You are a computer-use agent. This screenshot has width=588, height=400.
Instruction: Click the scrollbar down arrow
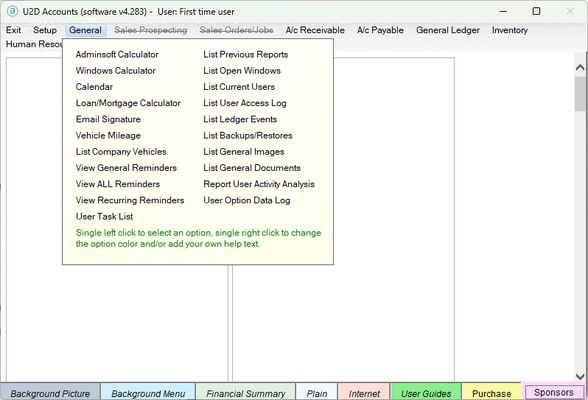tap(580, 376)
